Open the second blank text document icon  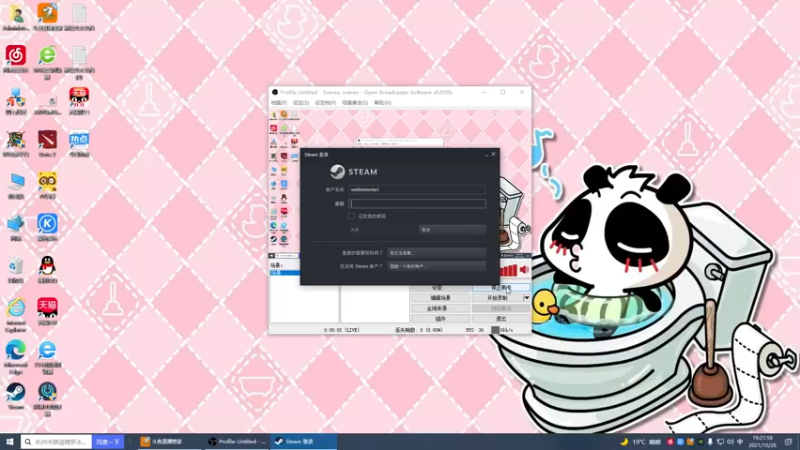(x=79, y=56)
